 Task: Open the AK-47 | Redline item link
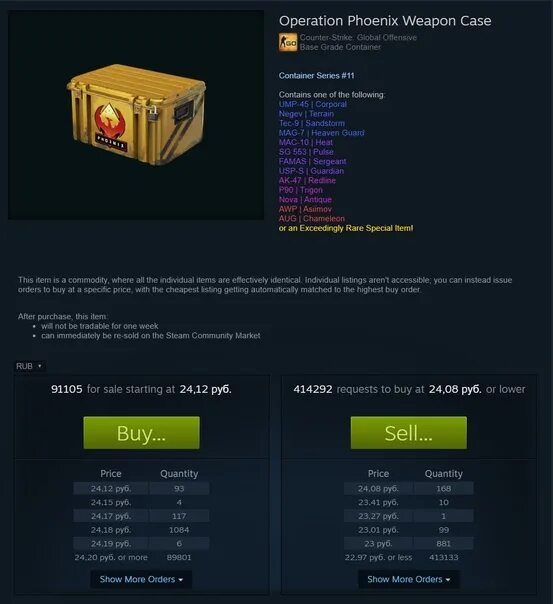pyautogui.click(x=307, y=181)
